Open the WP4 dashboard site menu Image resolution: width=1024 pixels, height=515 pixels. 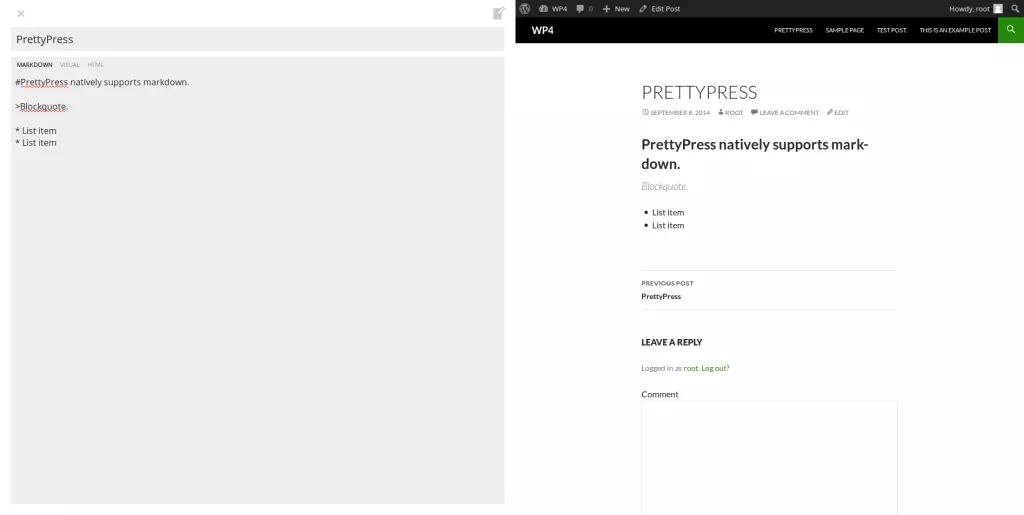tap(553, 8)
